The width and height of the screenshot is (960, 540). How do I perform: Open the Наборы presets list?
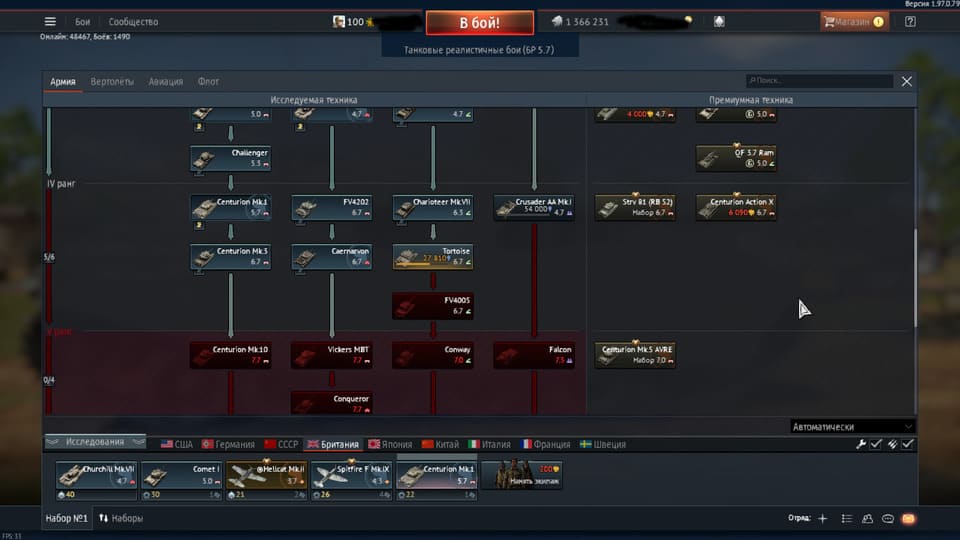coord(121,518)
